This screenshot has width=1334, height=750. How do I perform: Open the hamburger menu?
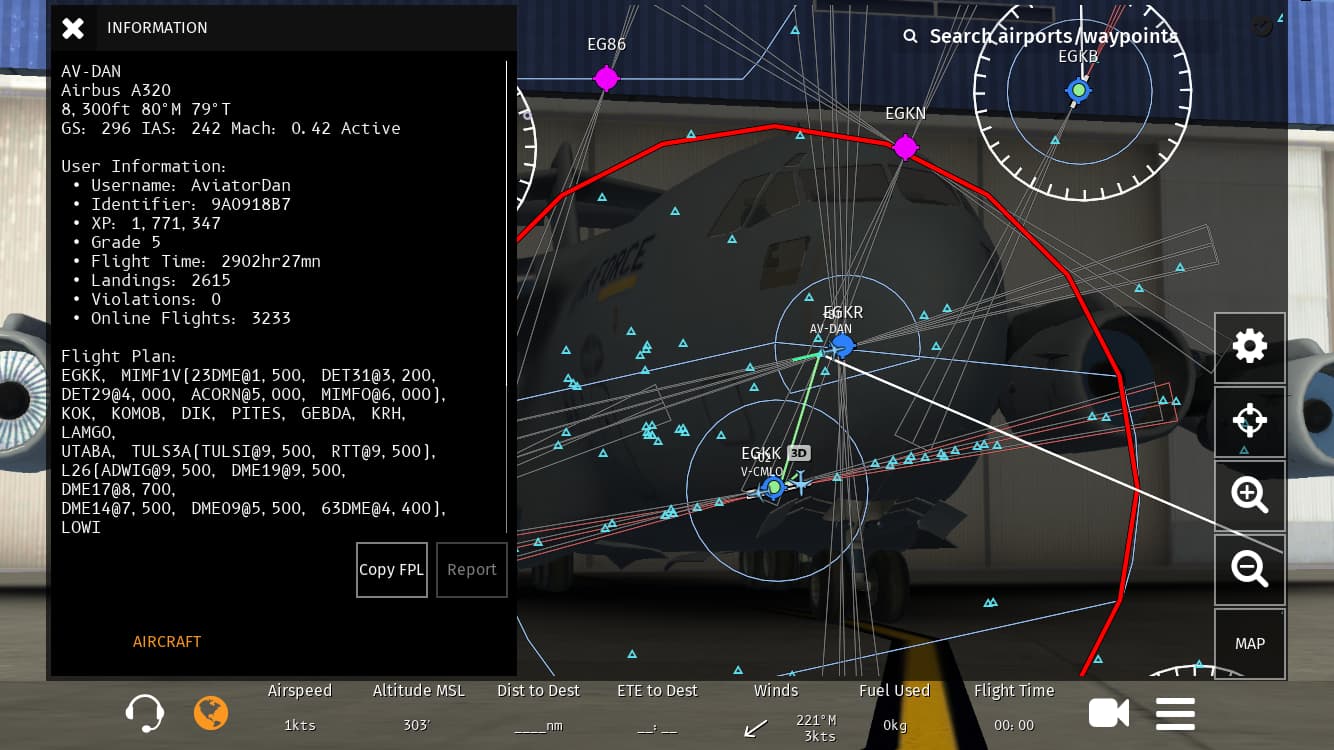[1175, 714]
